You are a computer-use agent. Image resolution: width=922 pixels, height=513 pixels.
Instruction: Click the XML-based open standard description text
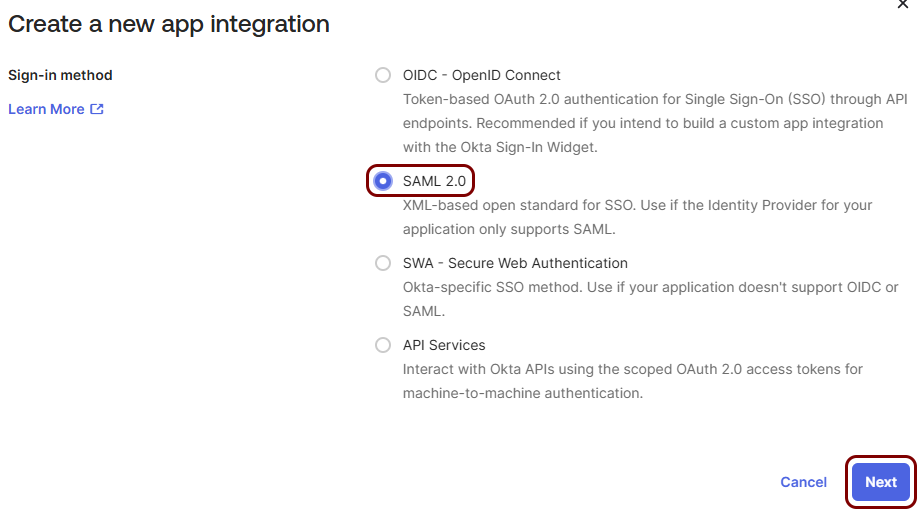coord(637,217)
